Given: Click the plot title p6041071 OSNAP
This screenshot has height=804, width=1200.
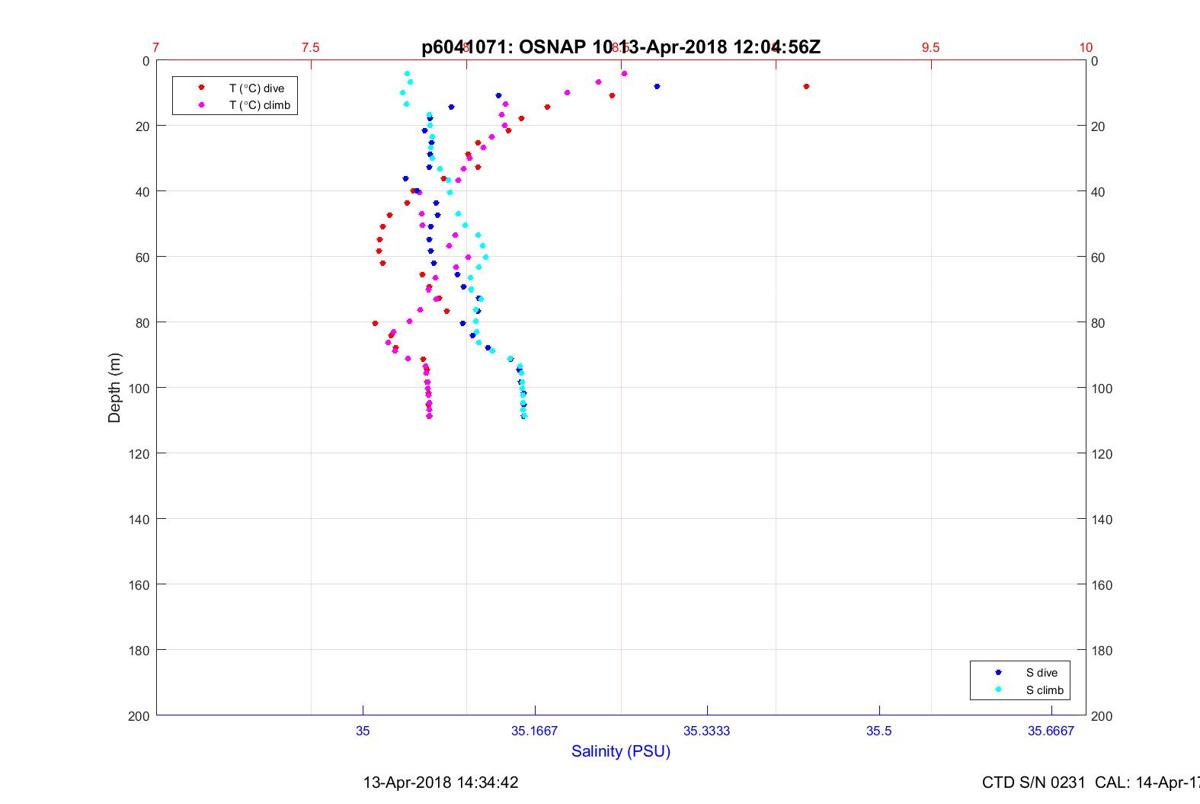Looking at the screenshot, I should point(621,47).
